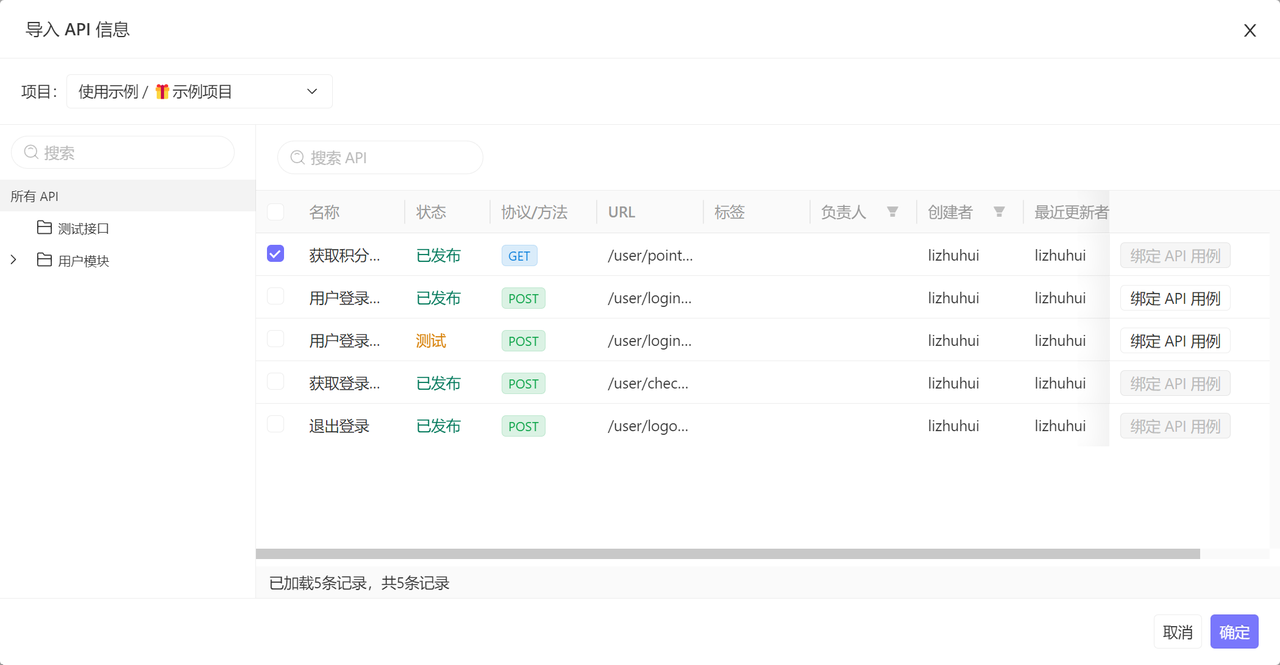This screenshot has width=1280, height=665.
Task: Expand the 用户模块 folder arrow
Action: pos(13,260)
